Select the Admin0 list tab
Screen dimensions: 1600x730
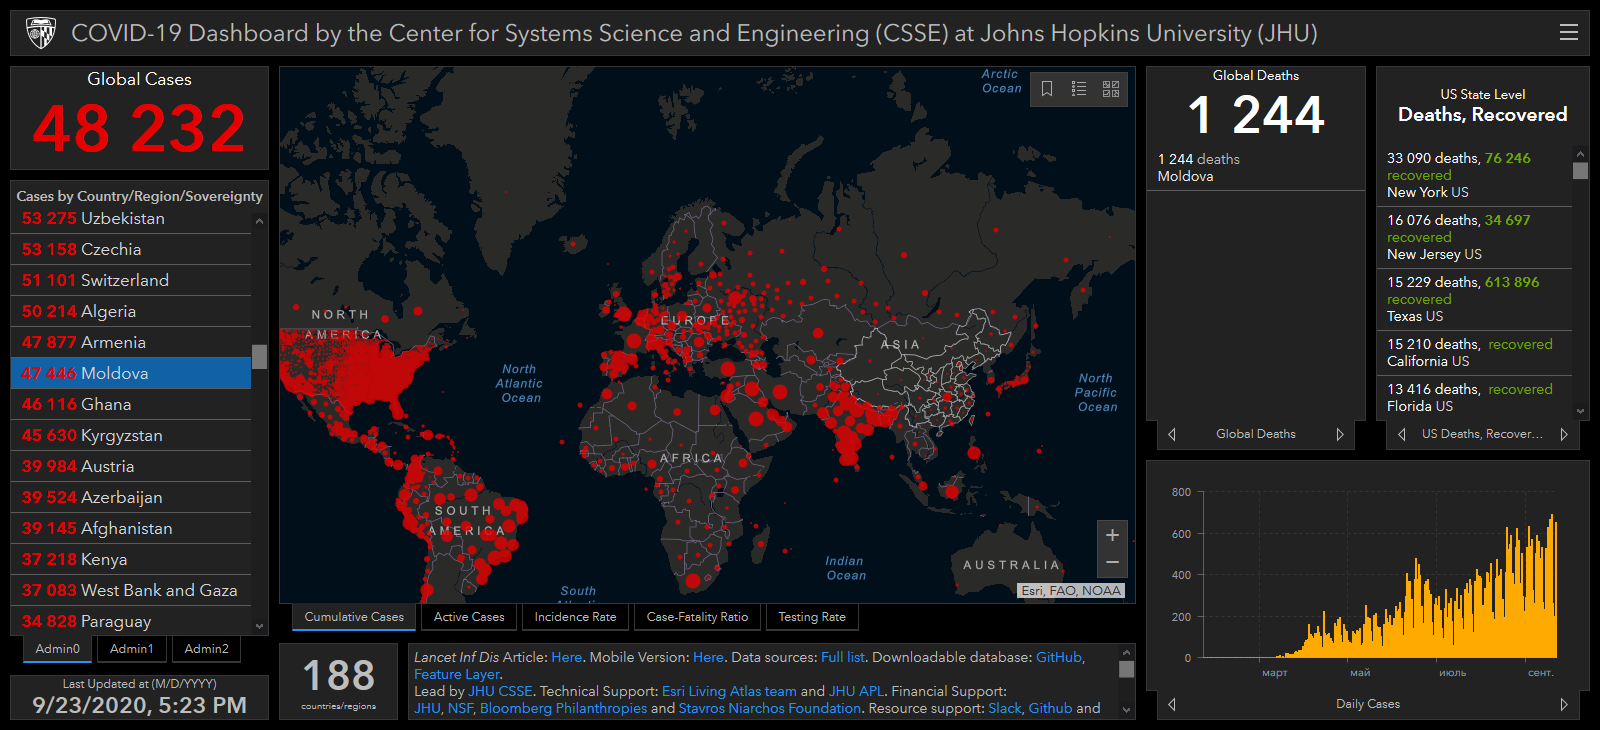tap(58, 649)
